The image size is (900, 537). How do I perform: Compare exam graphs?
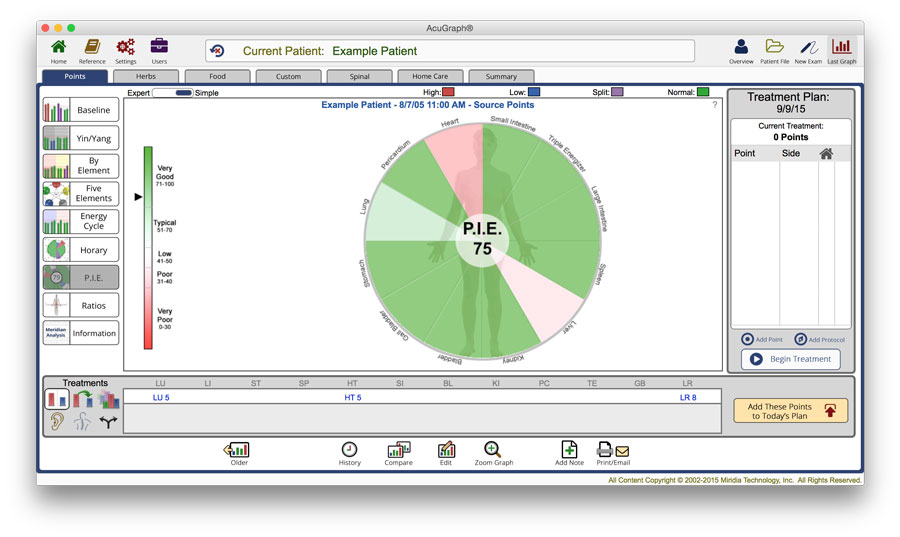pyautogui.click(x=398, y=453)
